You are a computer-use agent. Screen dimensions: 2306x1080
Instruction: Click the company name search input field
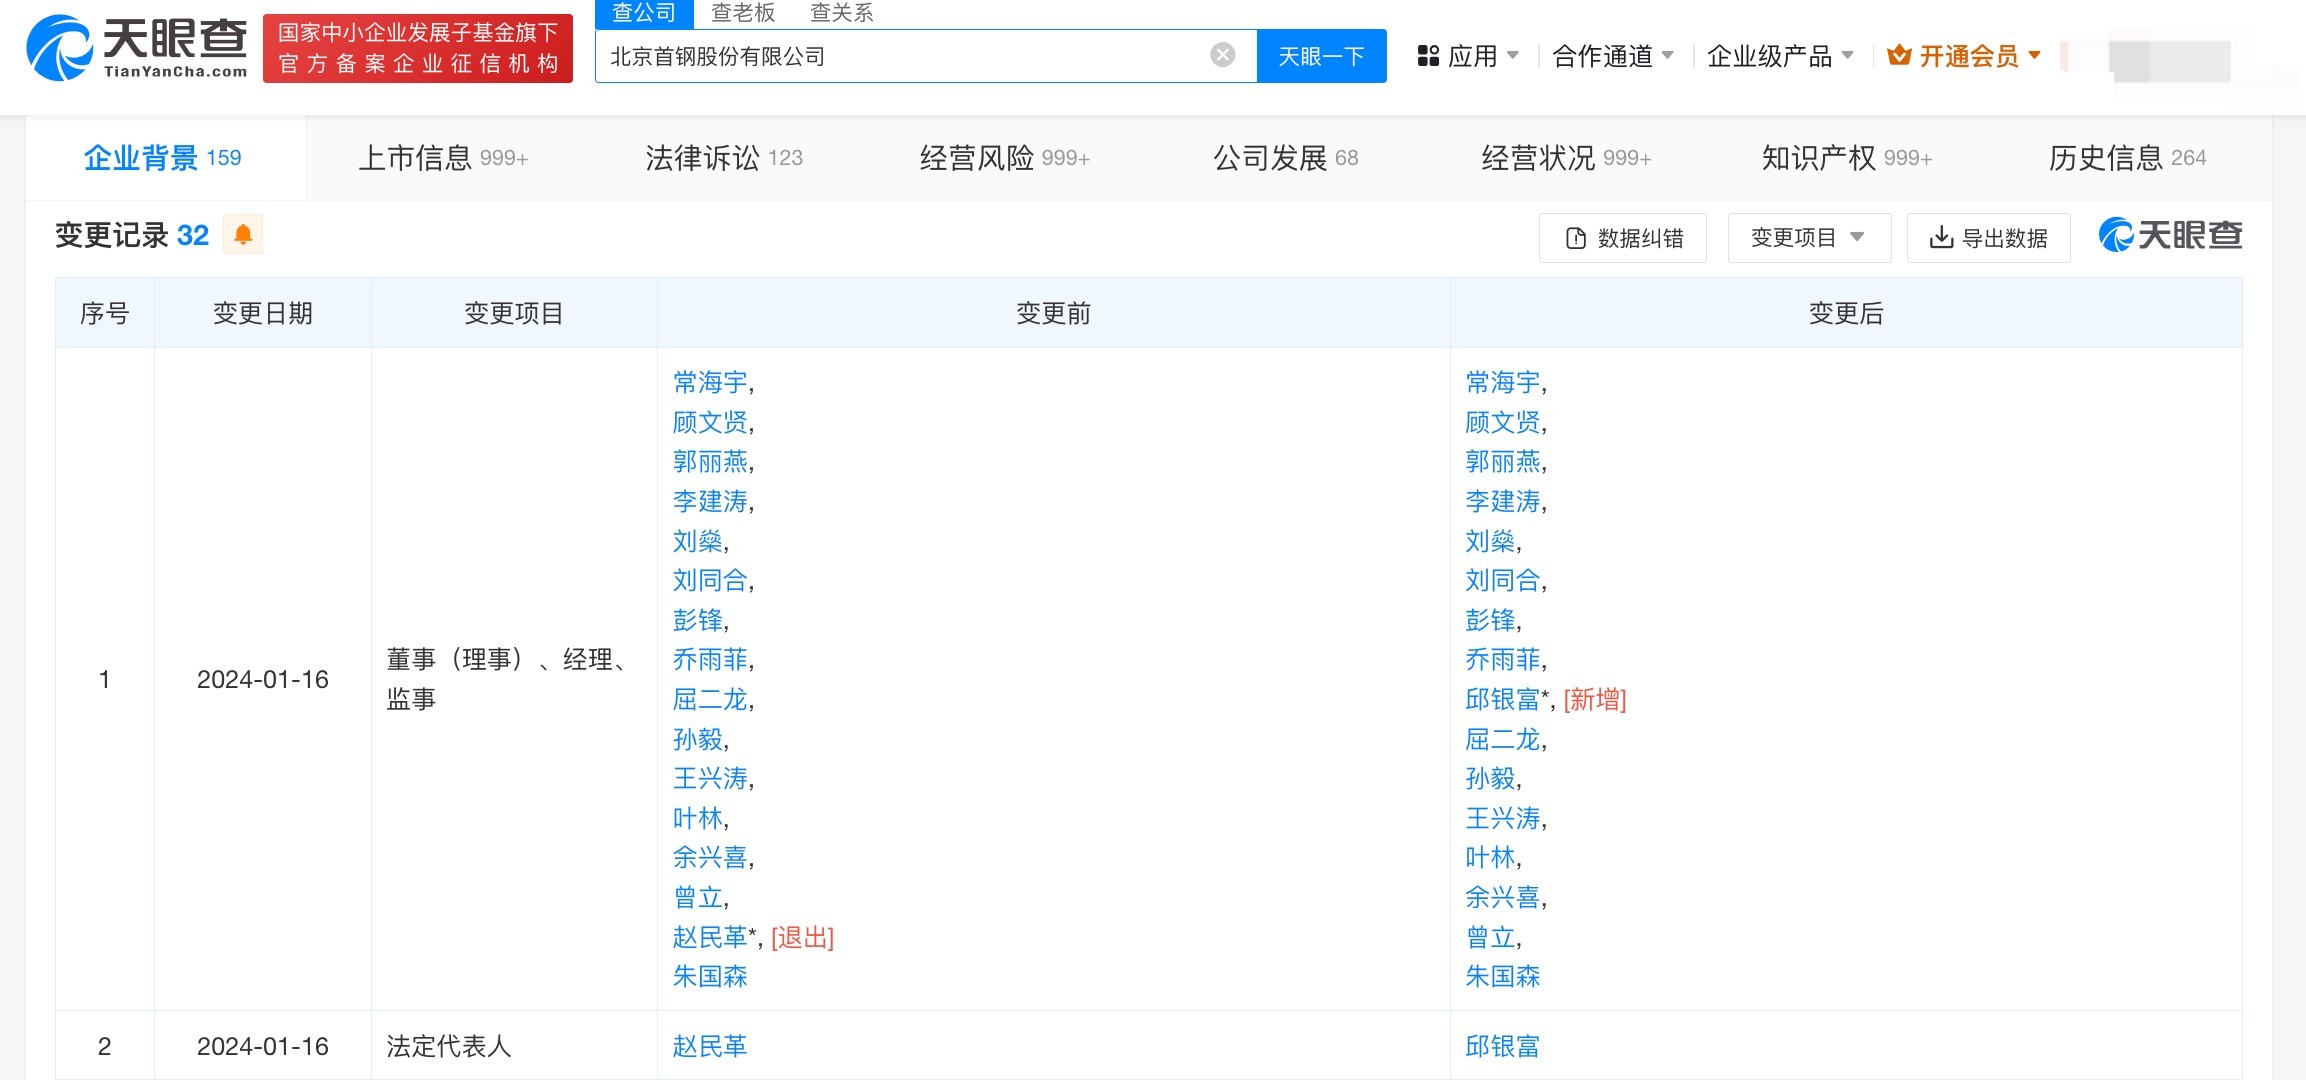[900, 56]
